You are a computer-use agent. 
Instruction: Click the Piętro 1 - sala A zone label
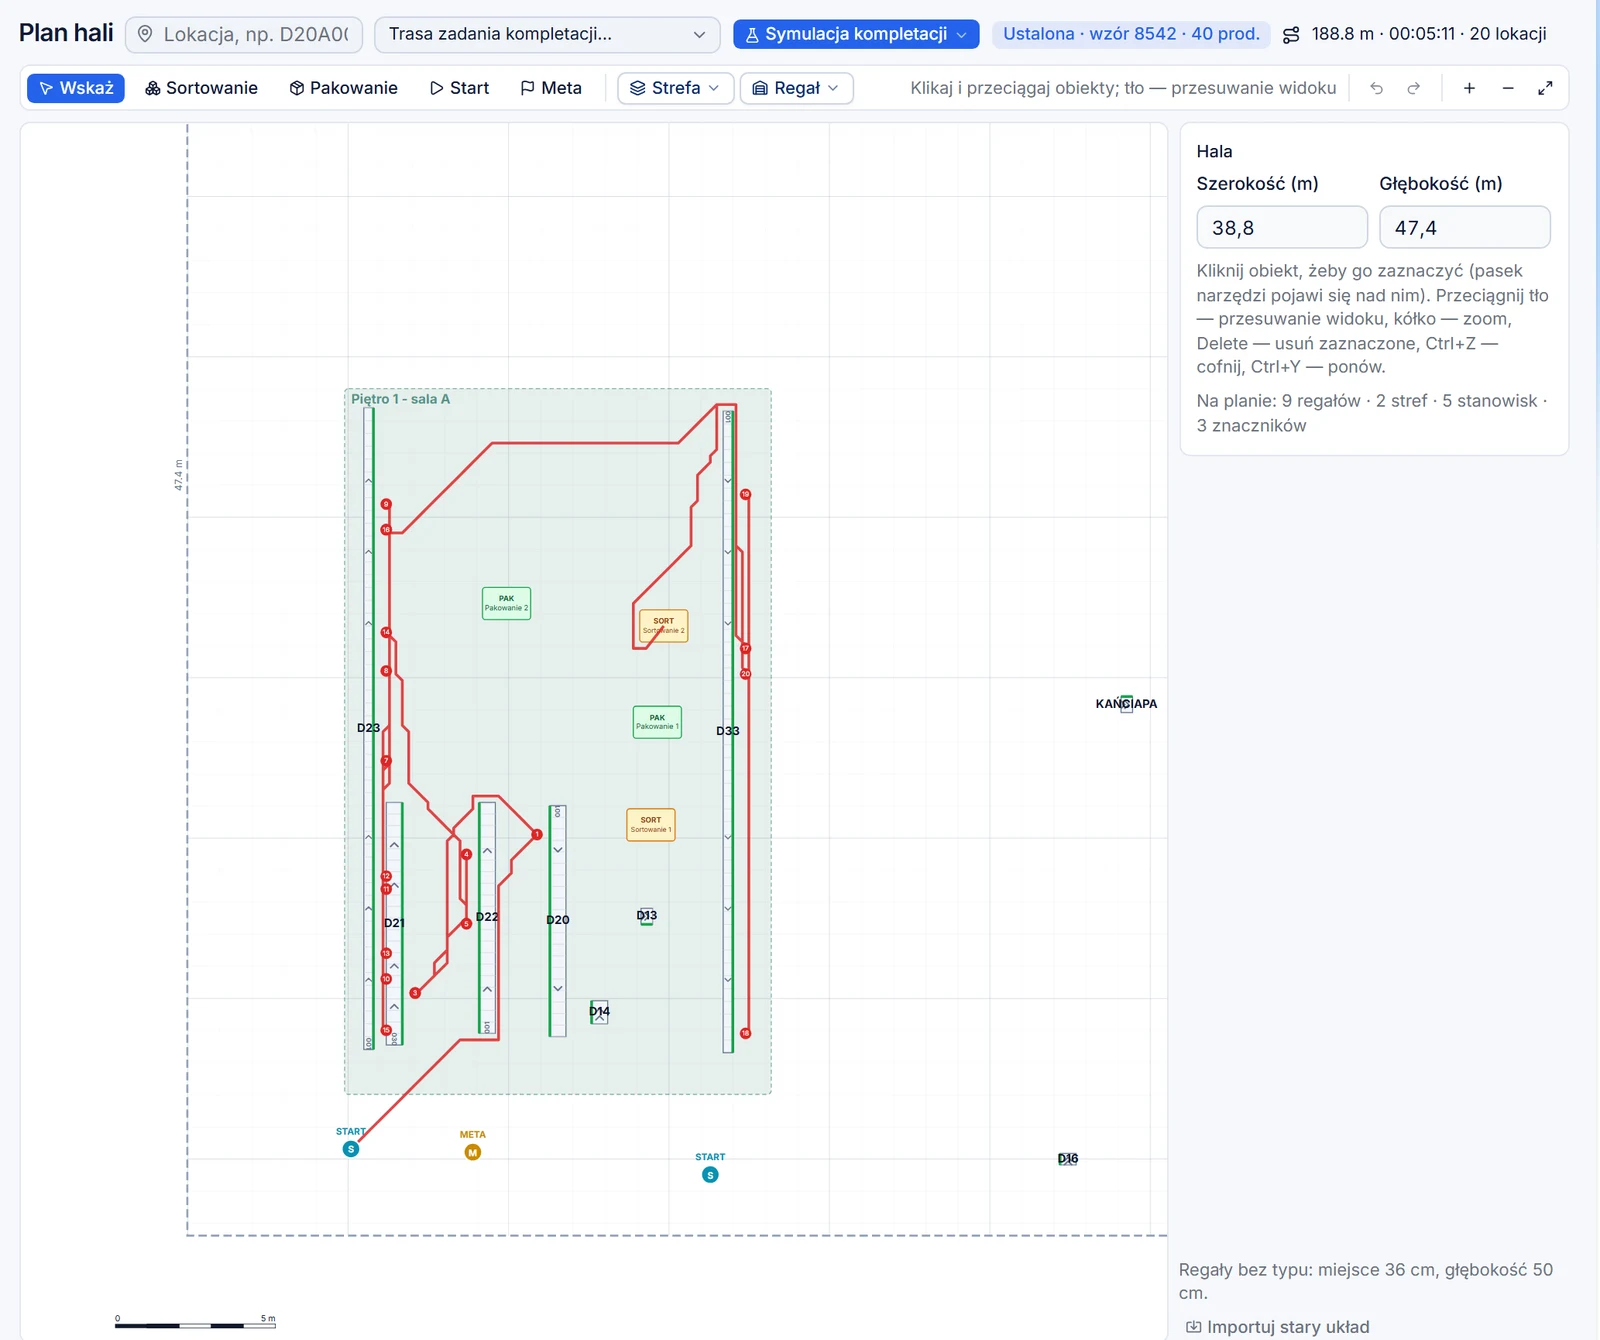click(400, 399)
